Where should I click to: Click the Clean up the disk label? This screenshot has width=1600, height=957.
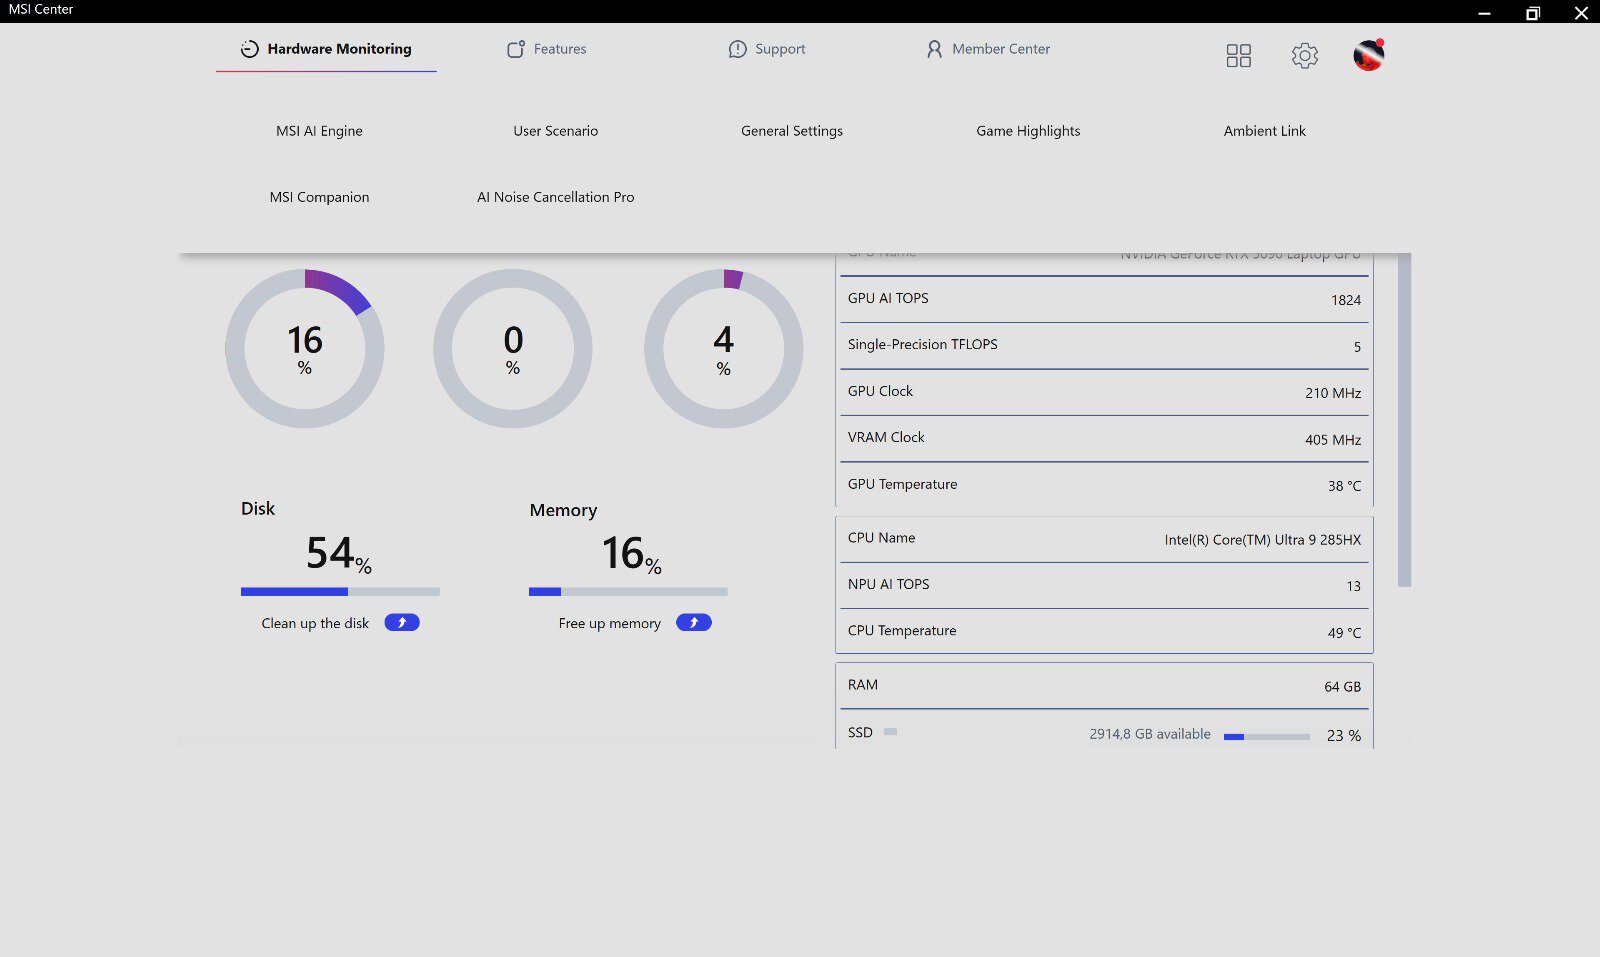(315, 623)
